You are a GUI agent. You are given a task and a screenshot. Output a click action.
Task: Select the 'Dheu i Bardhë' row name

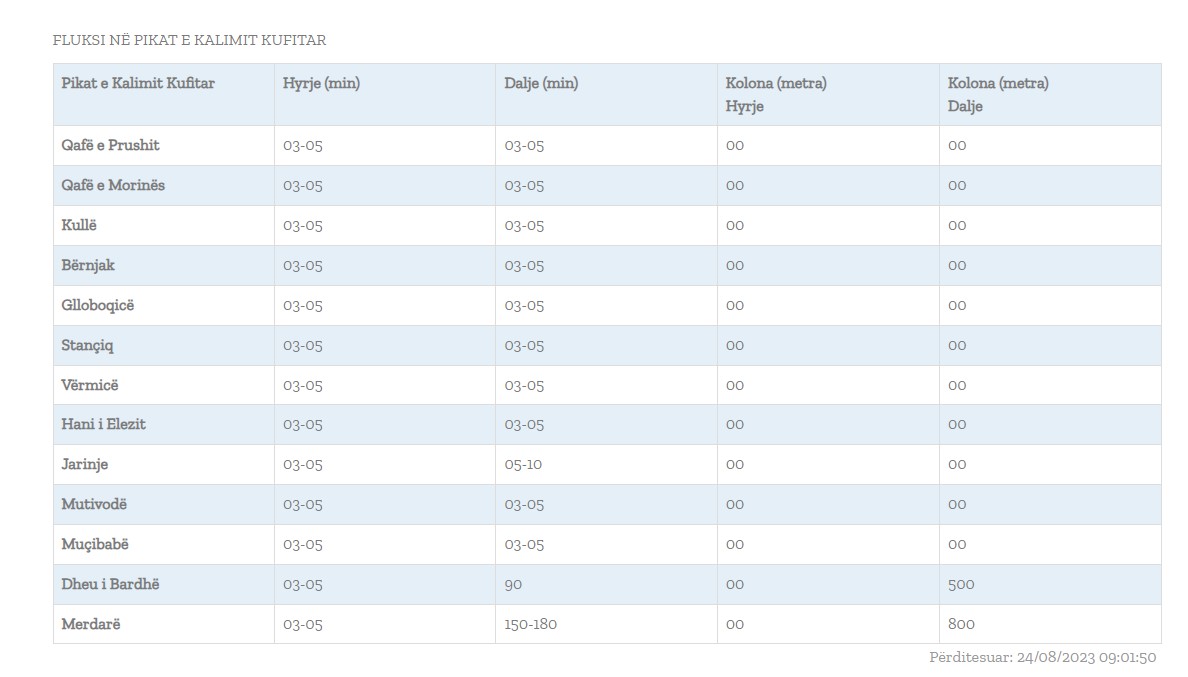(111, 585)
